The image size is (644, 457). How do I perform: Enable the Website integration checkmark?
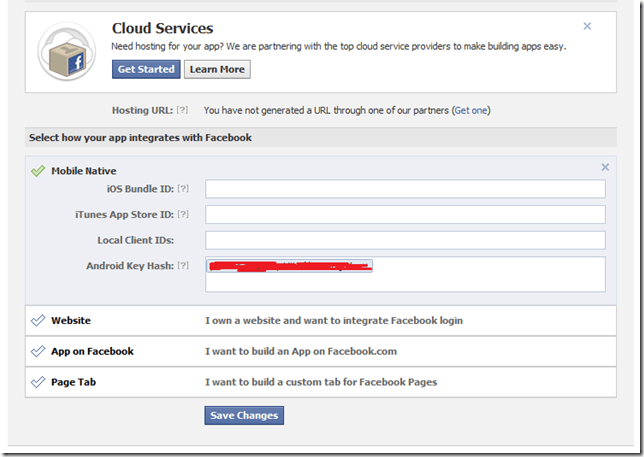tap(38, 321)
